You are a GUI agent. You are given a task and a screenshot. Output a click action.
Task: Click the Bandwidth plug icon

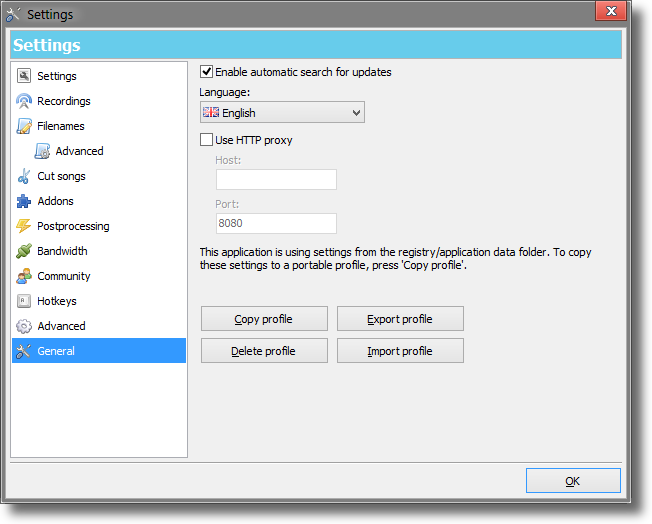click(24, 251)
